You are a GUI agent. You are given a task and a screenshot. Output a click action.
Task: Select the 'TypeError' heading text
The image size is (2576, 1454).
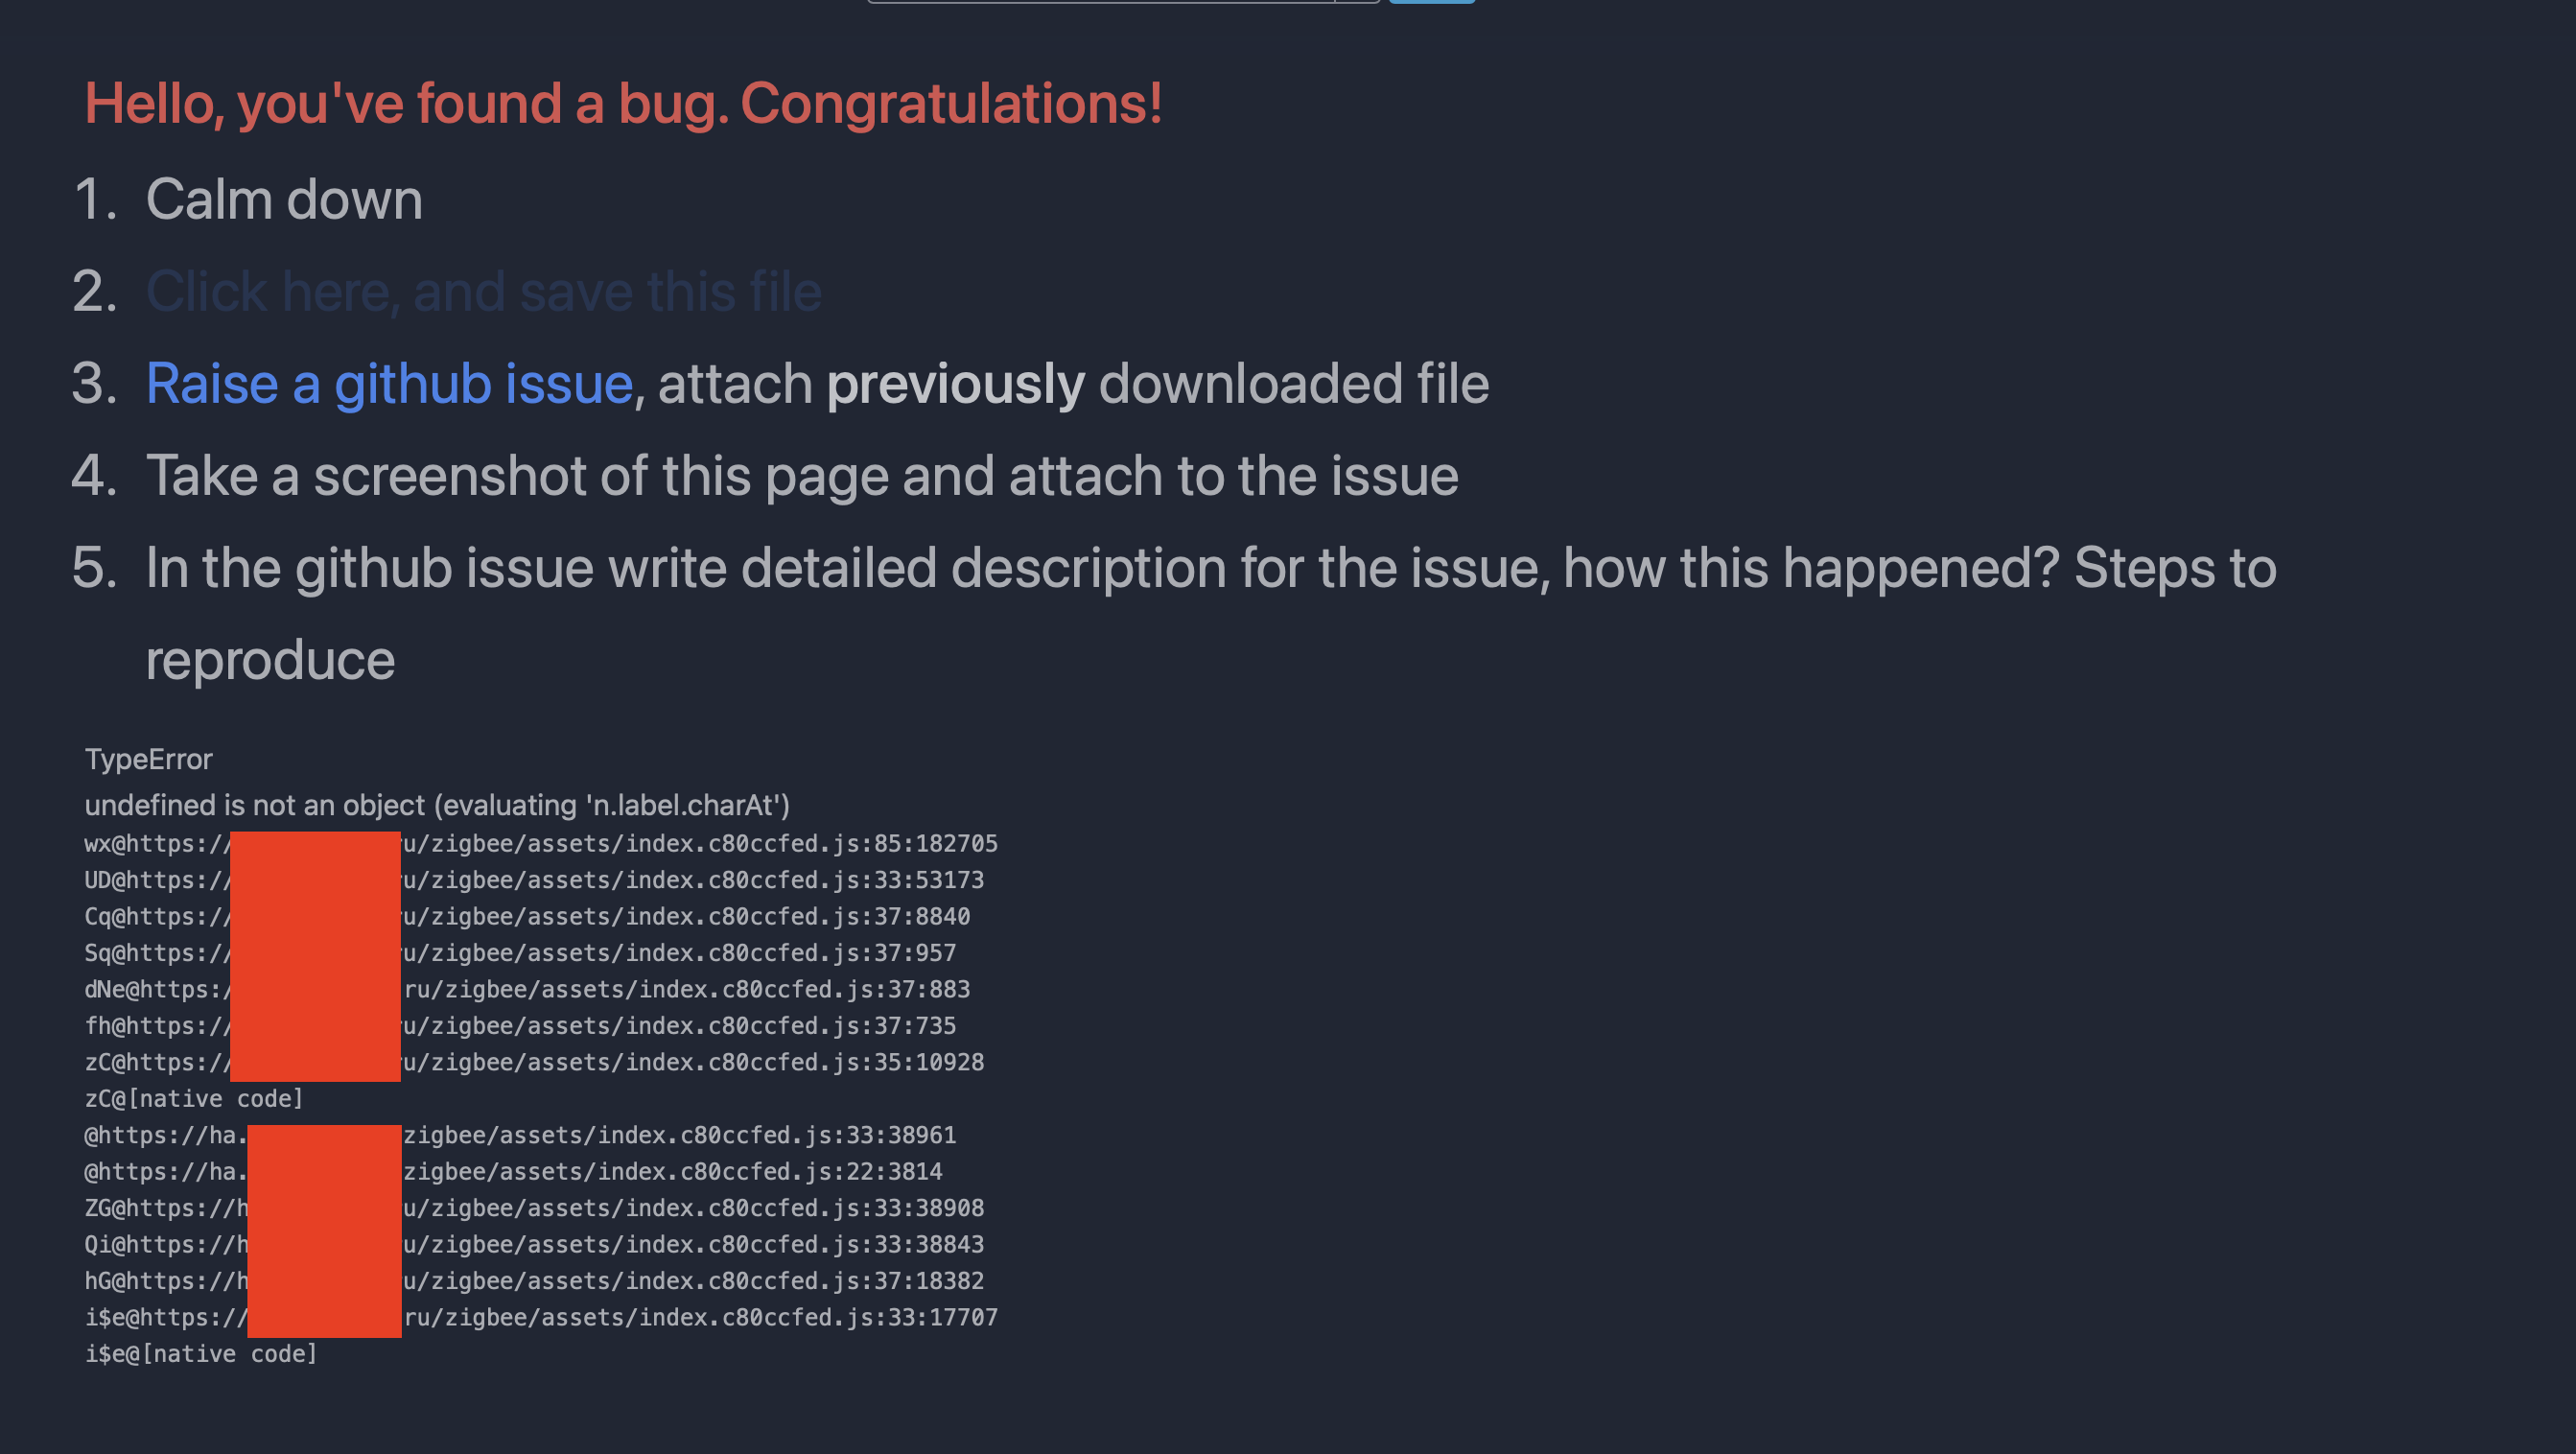pos(148,759)
